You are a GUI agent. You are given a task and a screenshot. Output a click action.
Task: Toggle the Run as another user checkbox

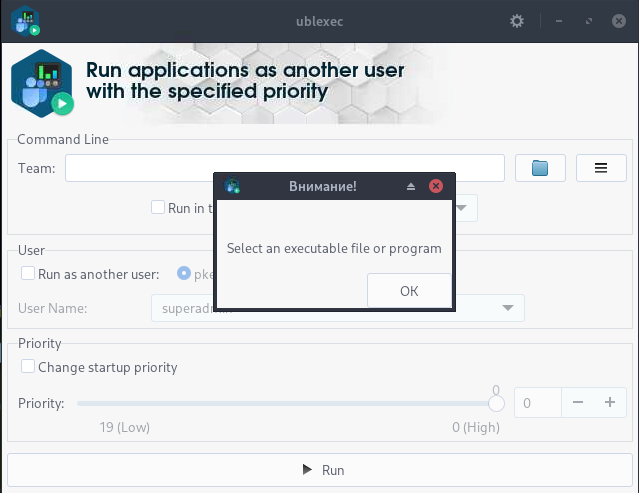coord(28,273)
